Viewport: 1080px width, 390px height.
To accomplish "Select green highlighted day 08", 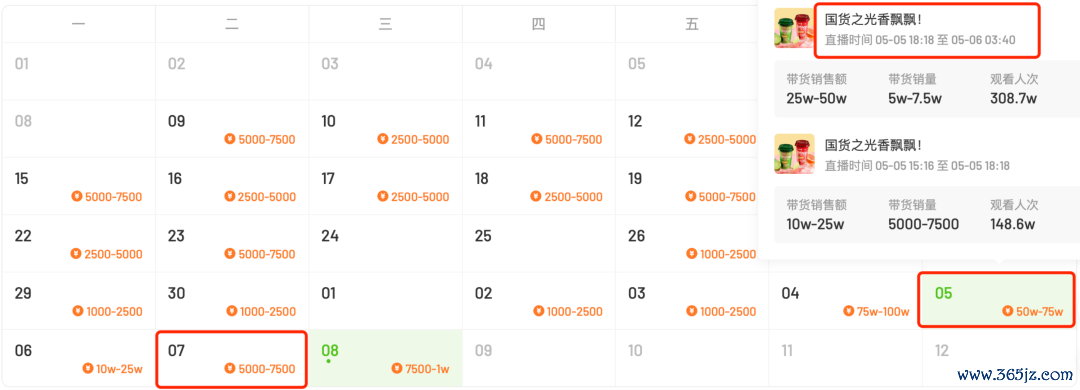I will tap(386, 358).
